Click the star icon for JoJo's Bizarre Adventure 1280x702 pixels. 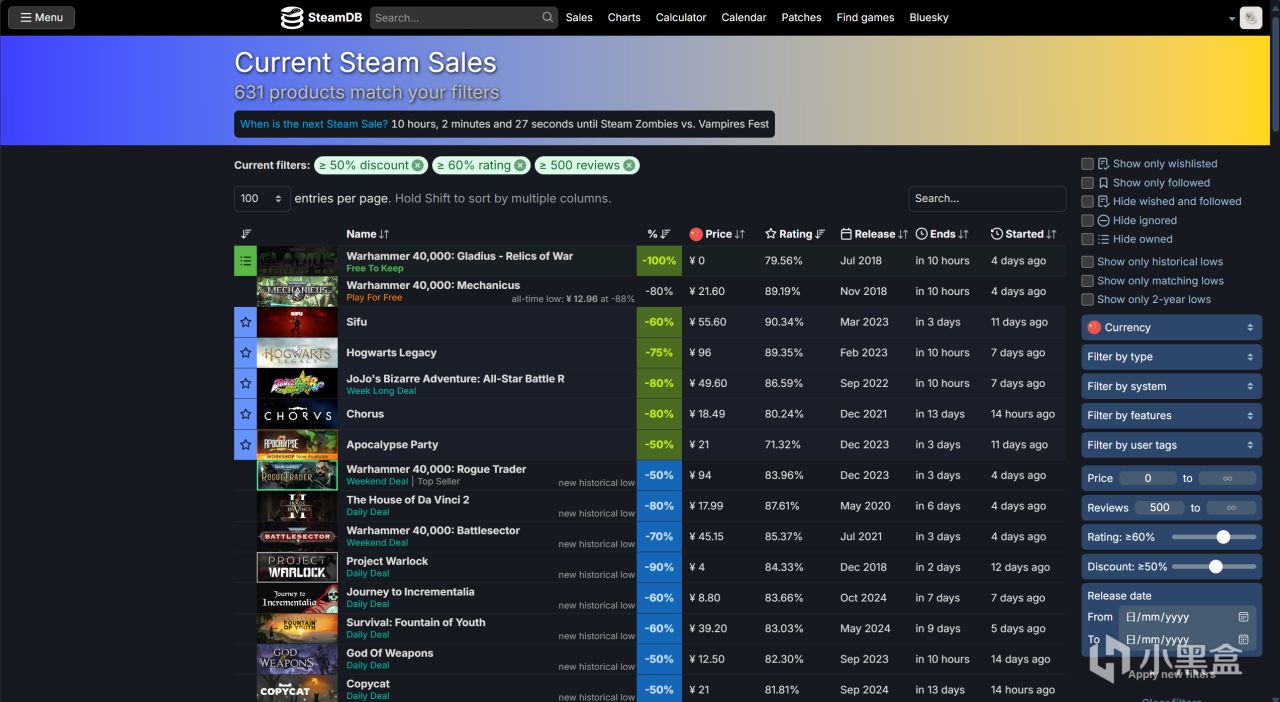tap(245, 384)
